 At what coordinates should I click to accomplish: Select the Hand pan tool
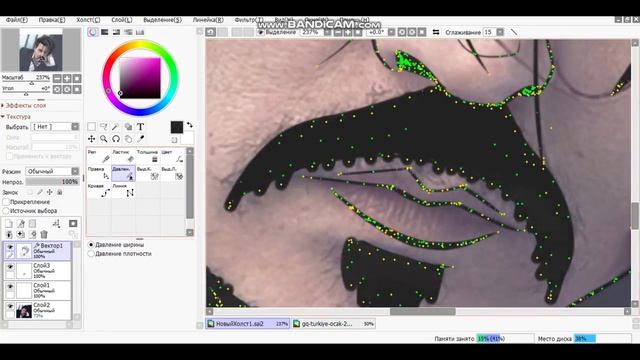(128, 139)
